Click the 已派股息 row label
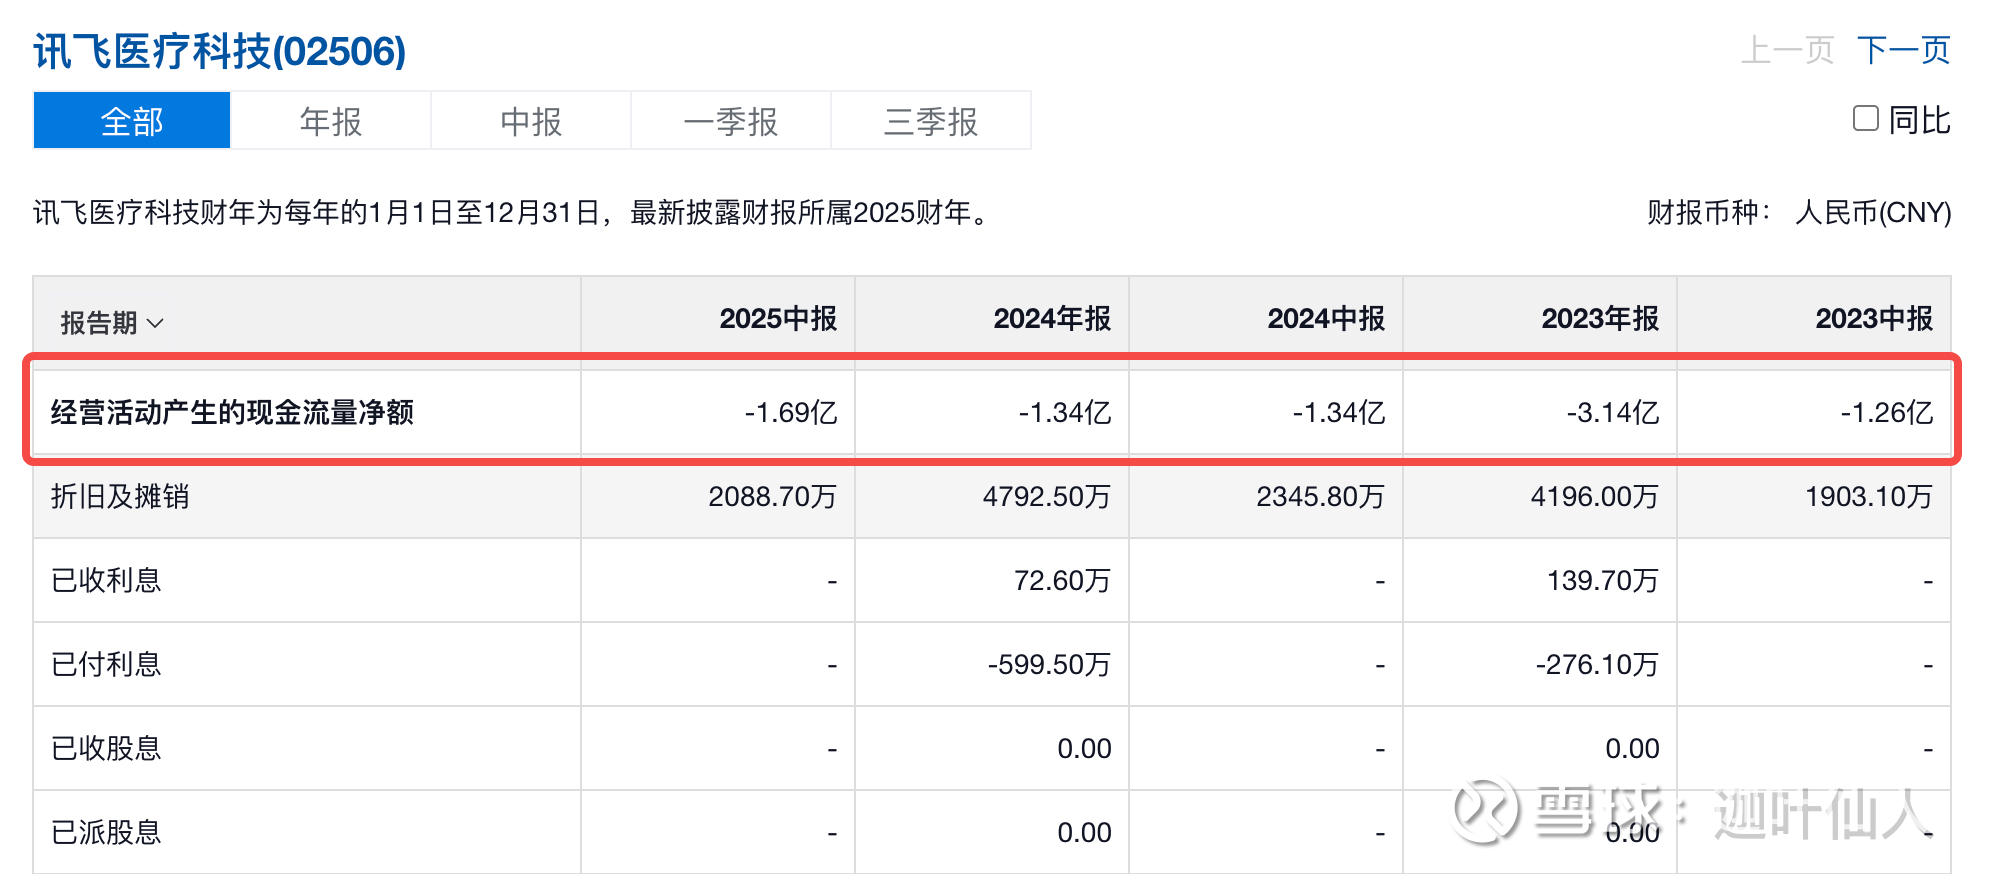This screenshot has height=874, width=1992. click(x=106, y=832)
